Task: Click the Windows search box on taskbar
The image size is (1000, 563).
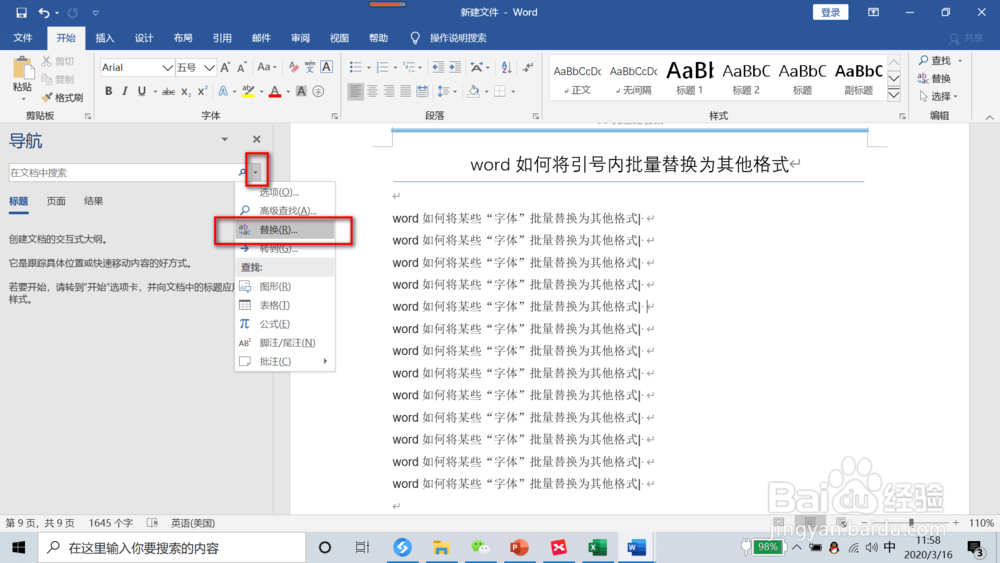Action: click(172, 548)
